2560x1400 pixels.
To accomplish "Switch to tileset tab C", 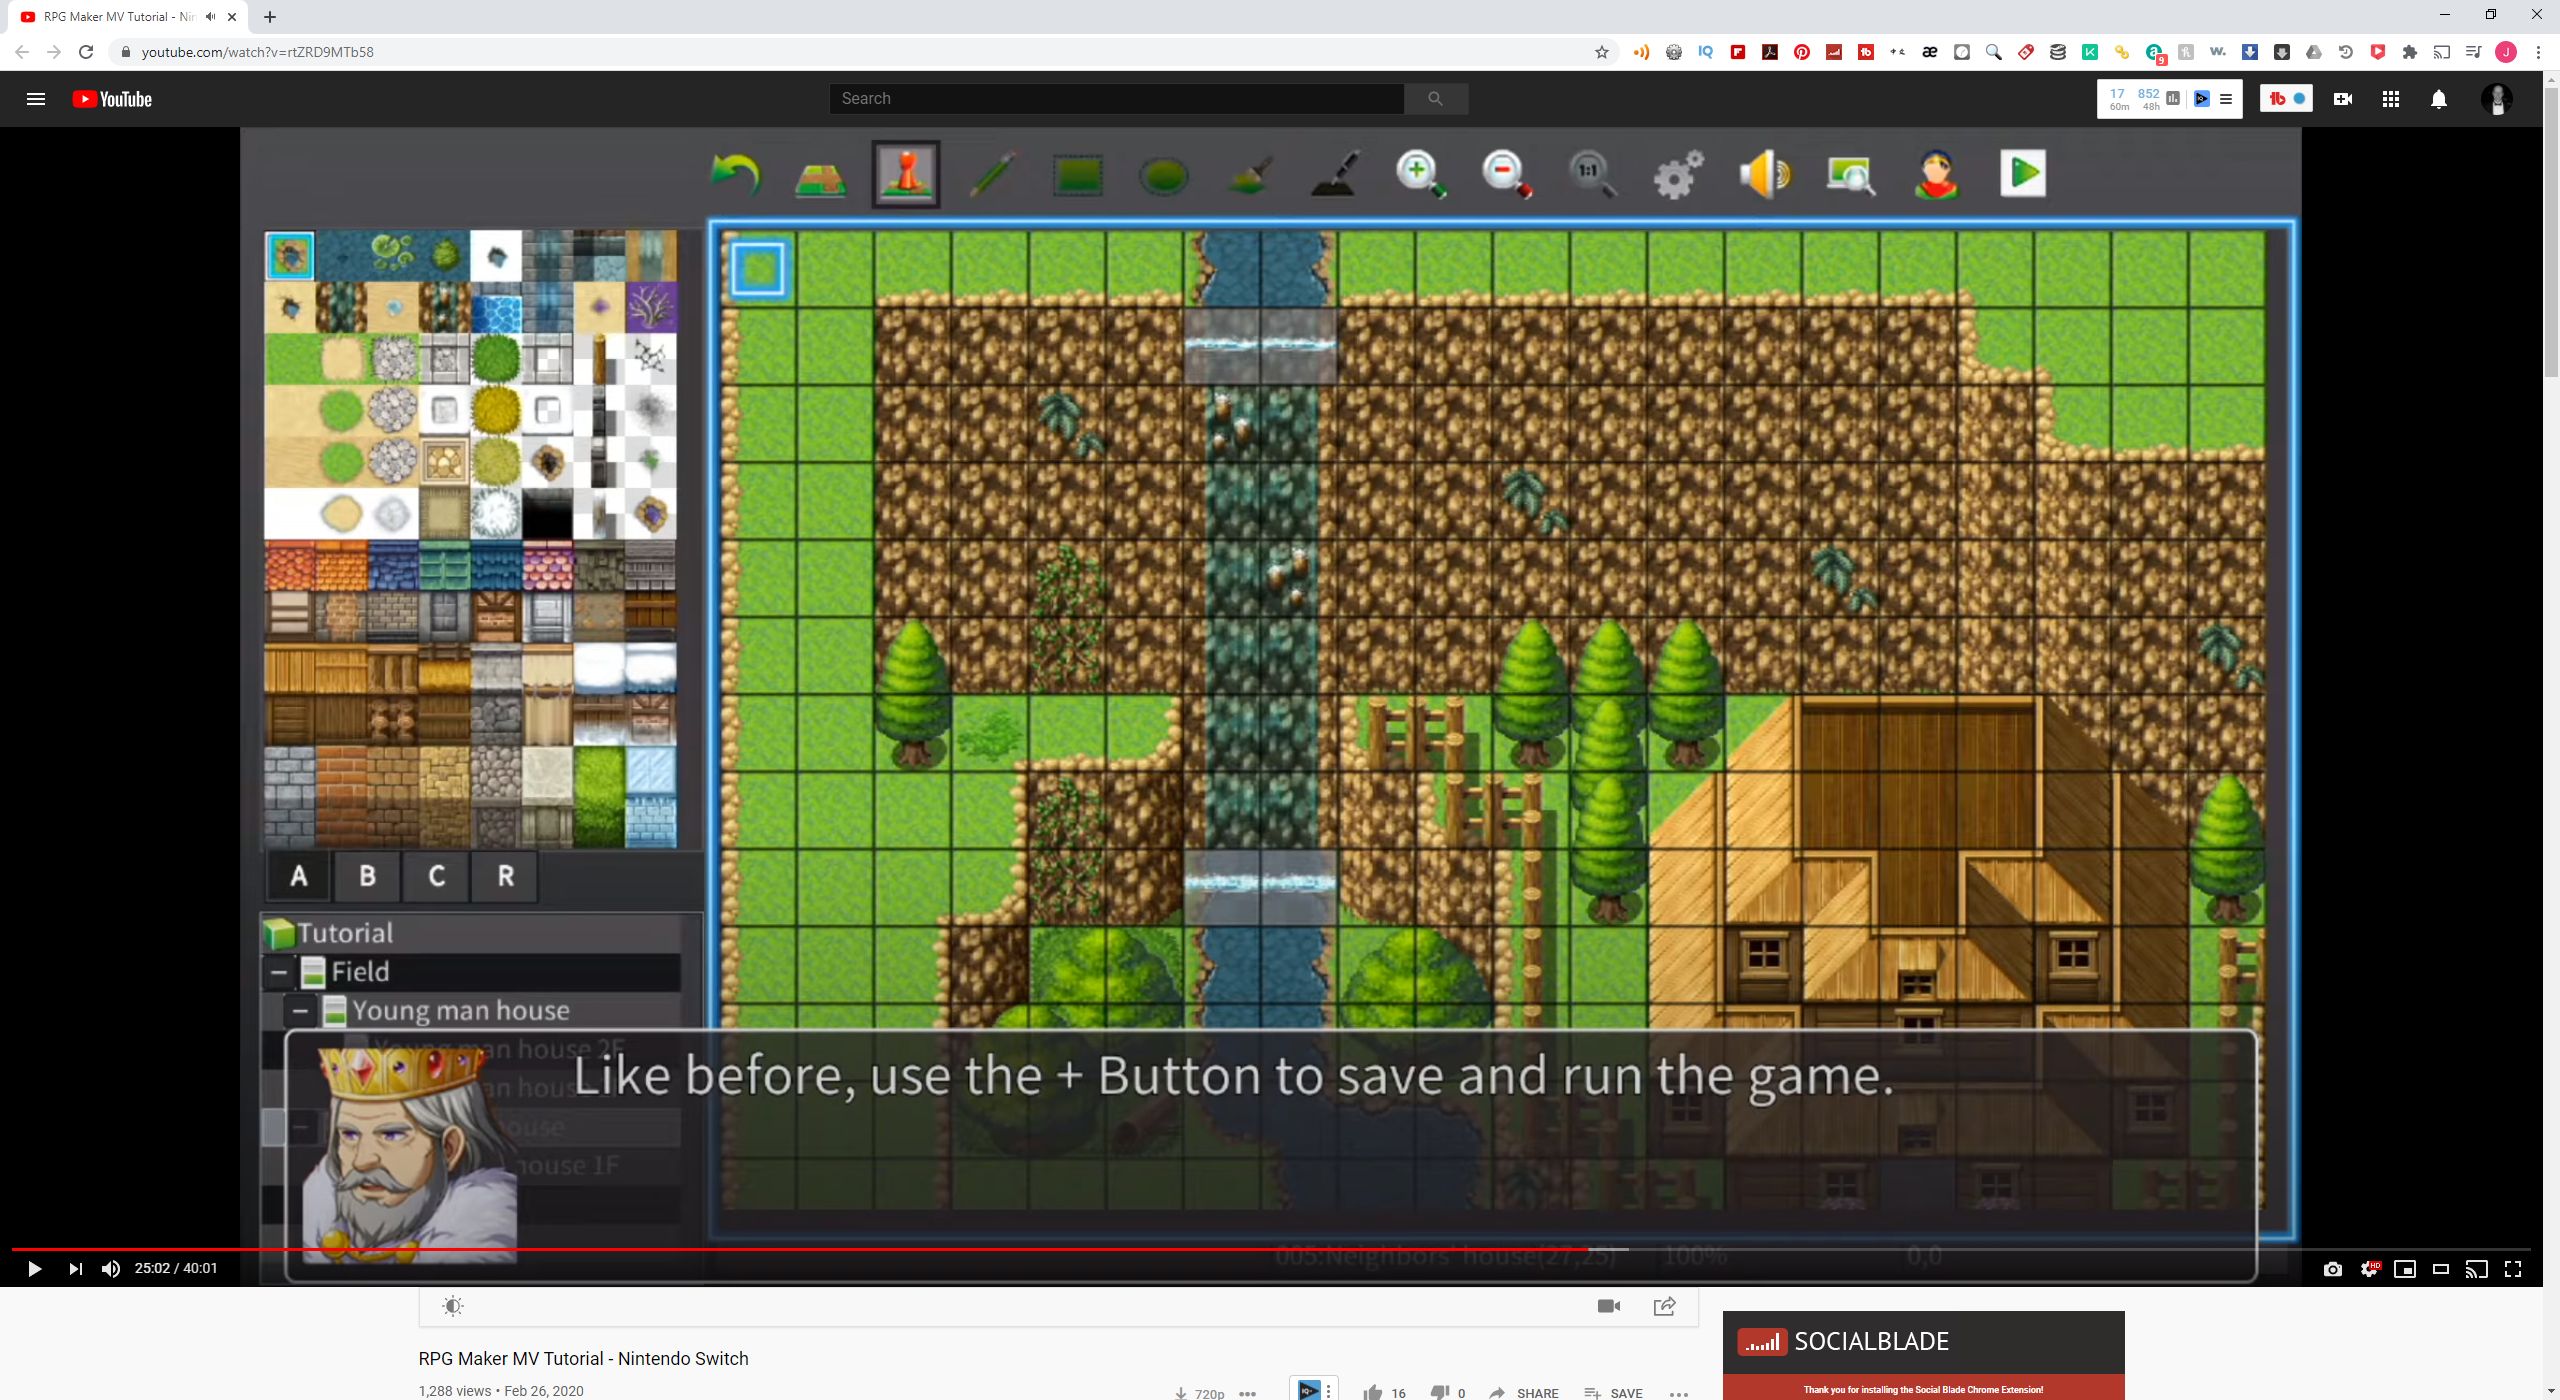I will pyautogui.click(x=436, y=877).
